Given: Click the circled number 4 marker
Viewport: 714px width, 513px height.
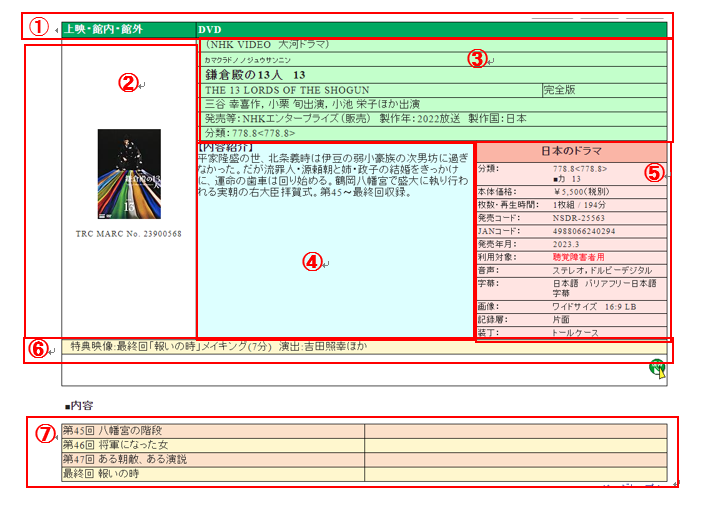Looking at the screenshot, I should pos(312,261).
